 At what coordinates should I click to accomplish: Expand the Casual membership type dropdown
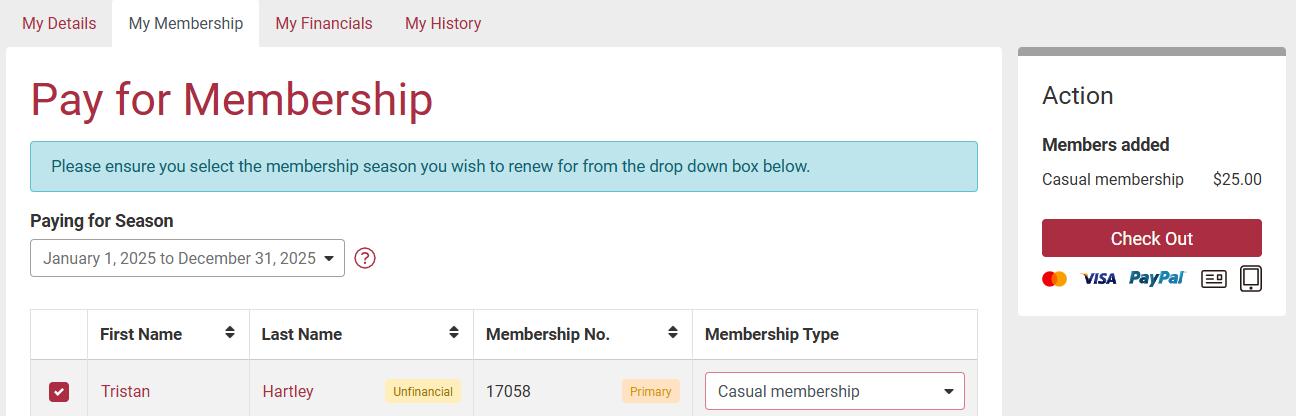[x=834, y=391]
